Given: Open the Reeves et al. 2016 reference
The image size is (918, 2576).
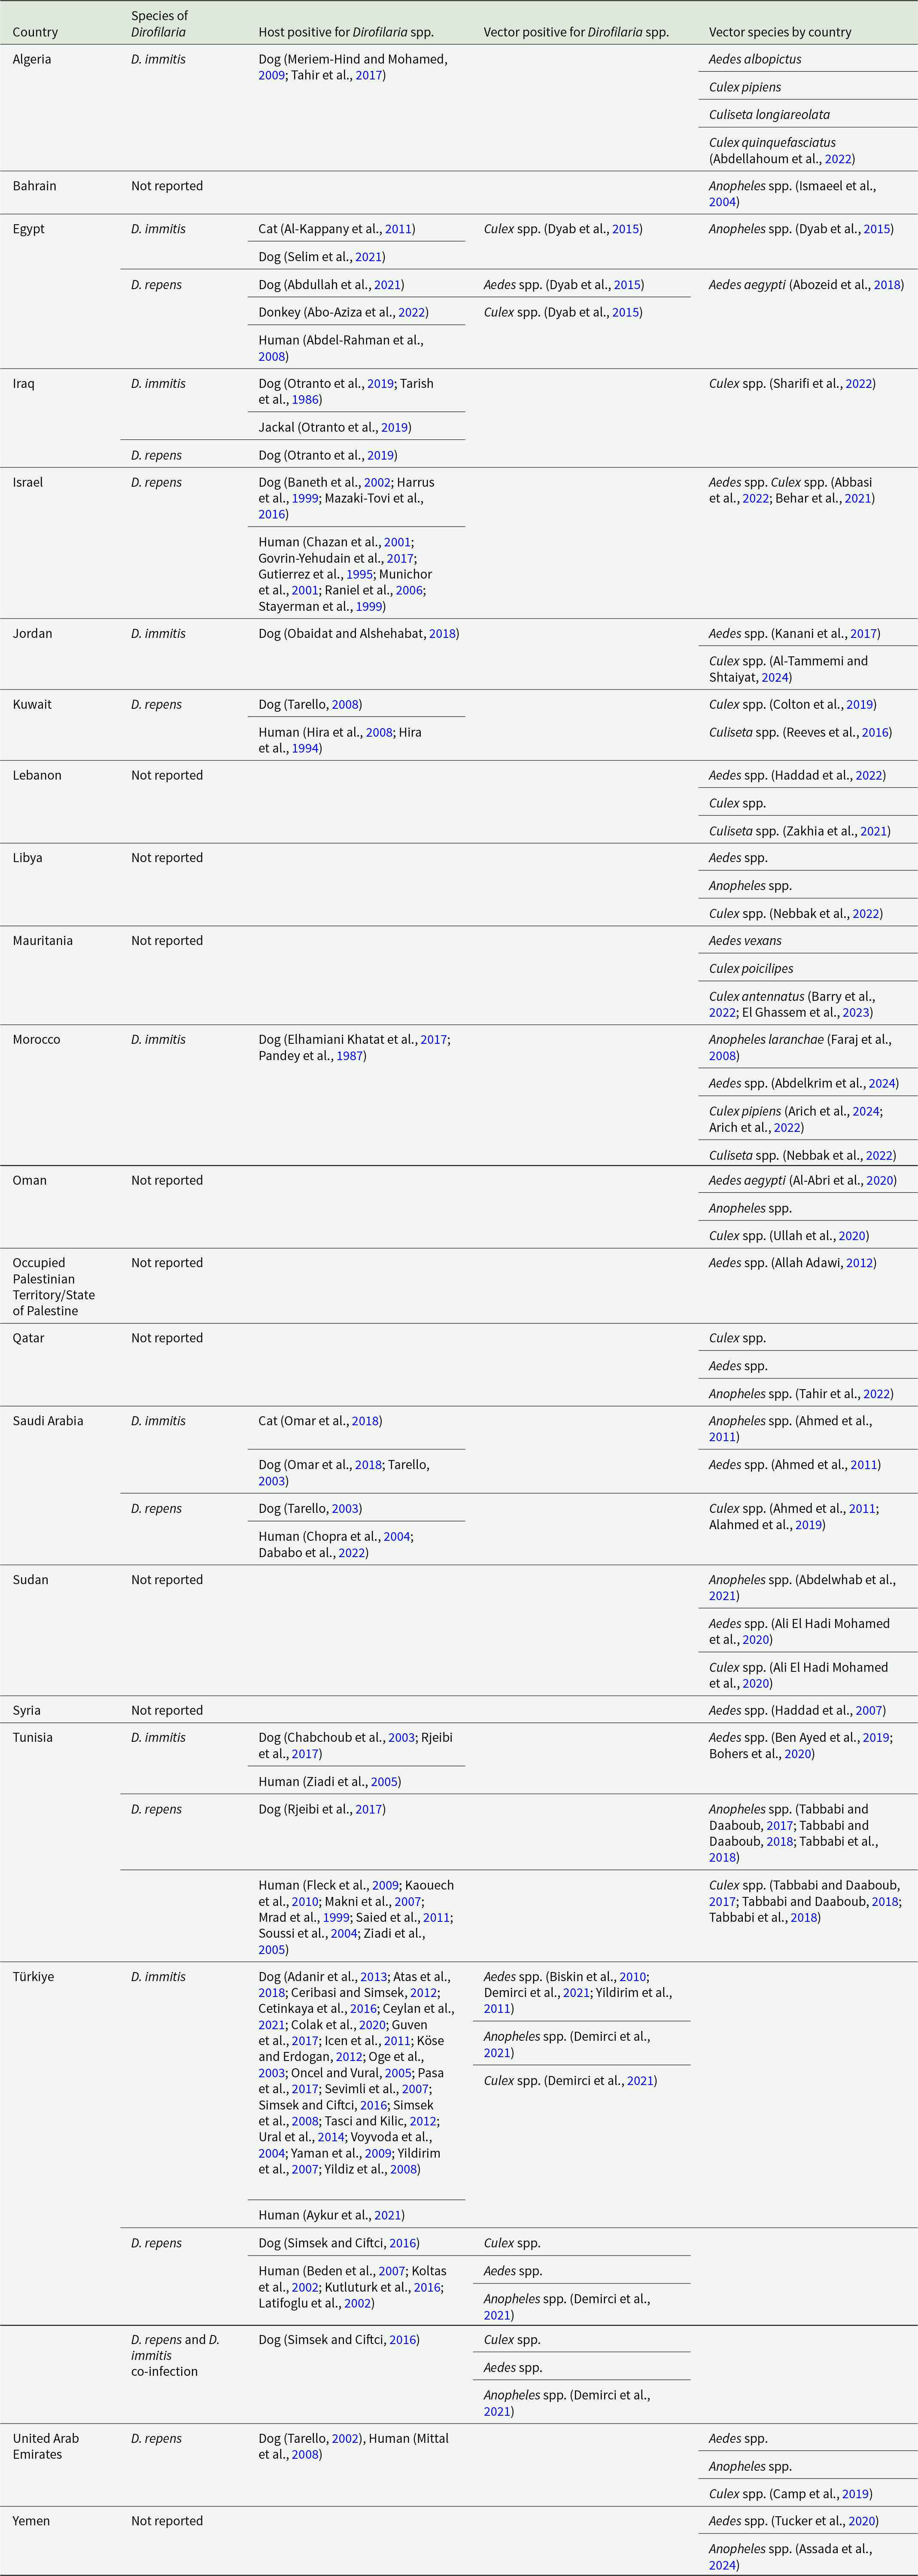Looking at the screenshot, I should click(875, 732).
